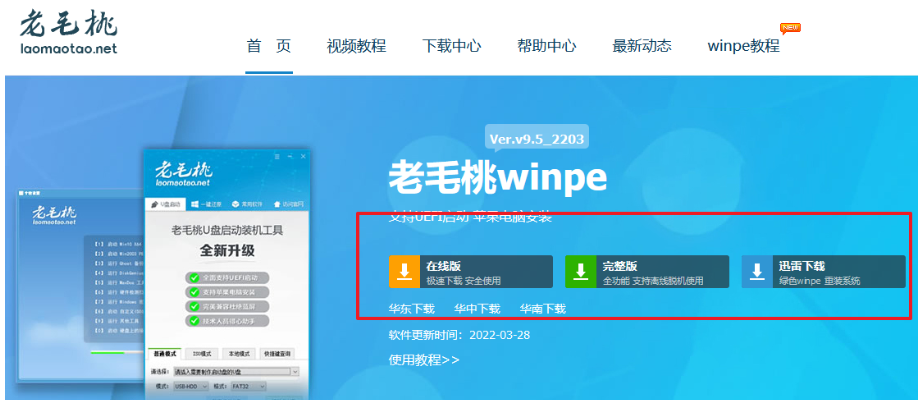The width and height of the screenshot is (919, 400).
Task: Click the blue download icon for 迅雷下载
Action: [758, 271]
